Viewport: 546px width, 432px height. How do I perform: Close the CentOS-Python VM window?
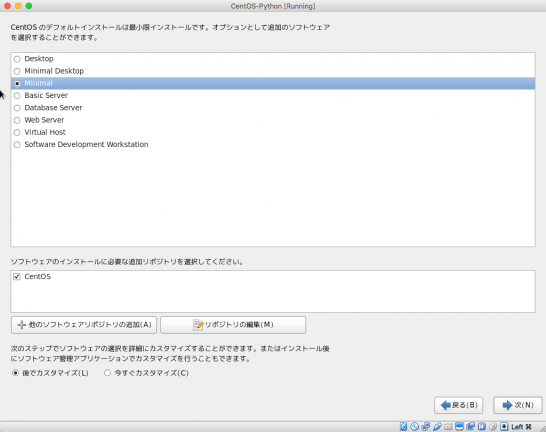pos(7,6)
